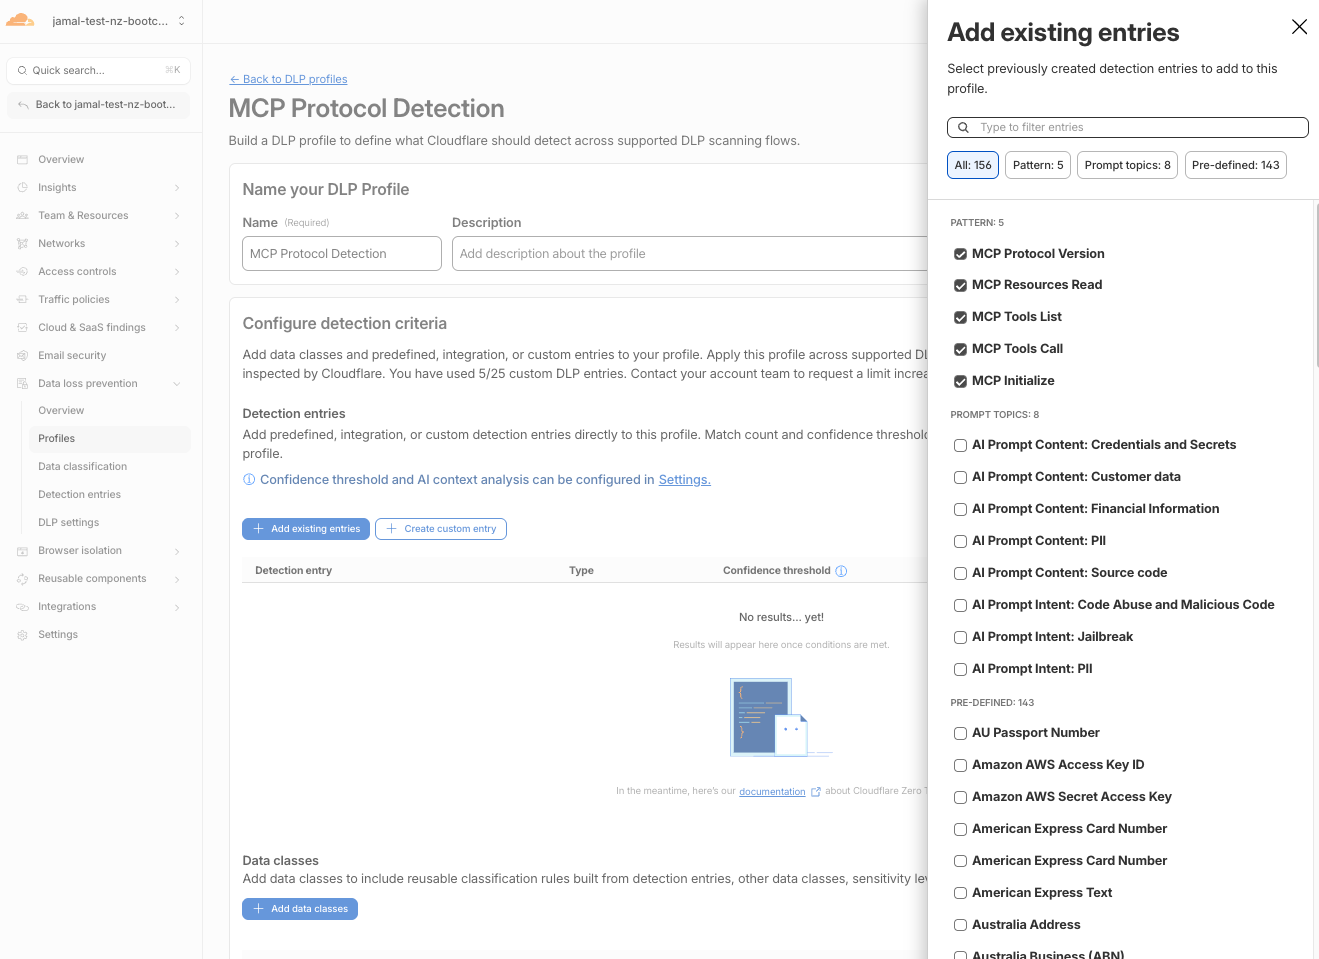Show all 156 entries filter tab

click(973, 165)
